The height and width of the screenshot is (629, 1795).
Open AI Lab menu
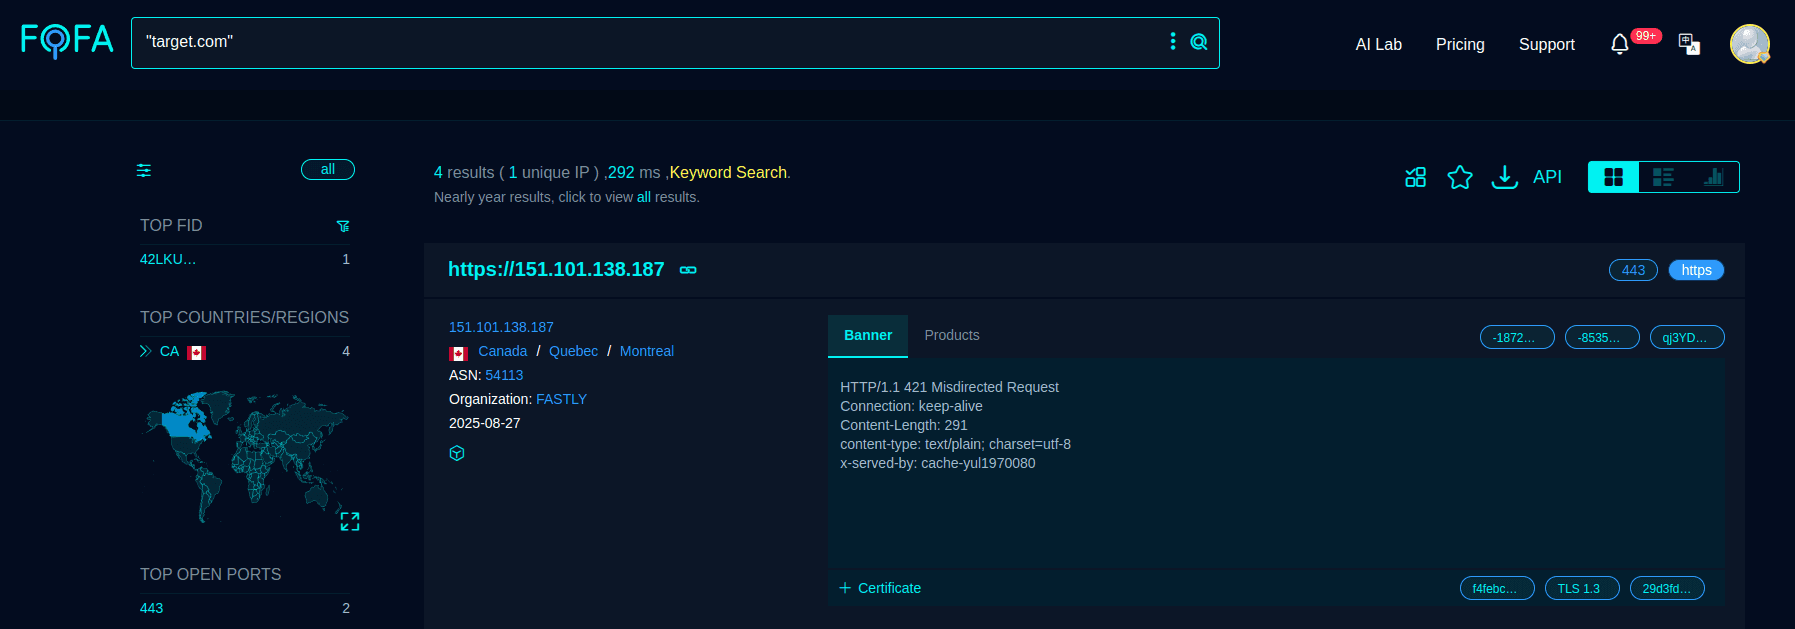click(1378, 44)
